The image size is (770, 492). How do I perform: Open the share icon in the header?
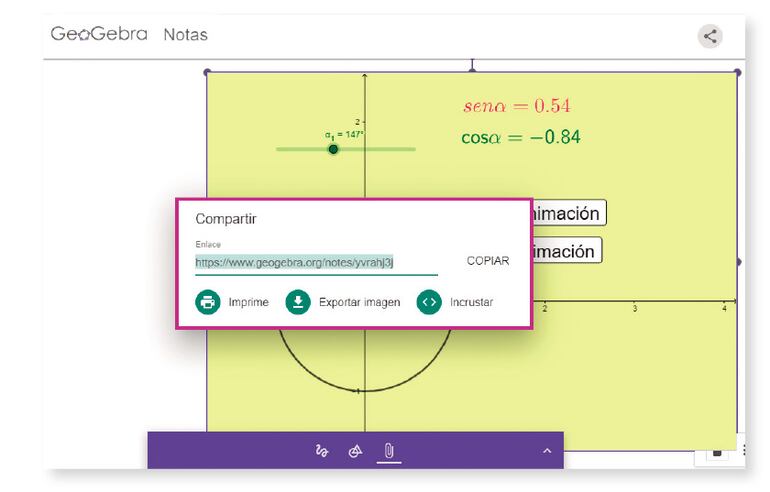coord(710,36)
